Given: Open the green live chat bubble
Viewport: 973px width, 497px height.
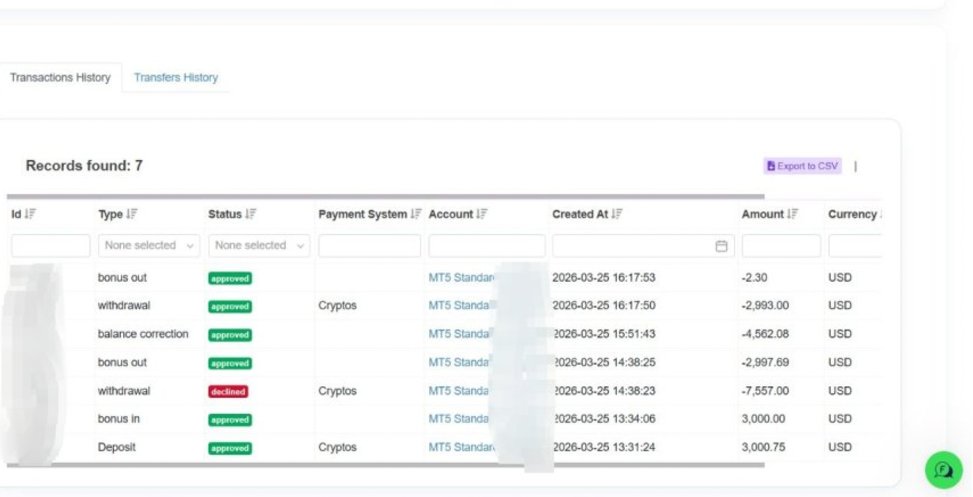Looking at the screenshot, I should [943, 470].
